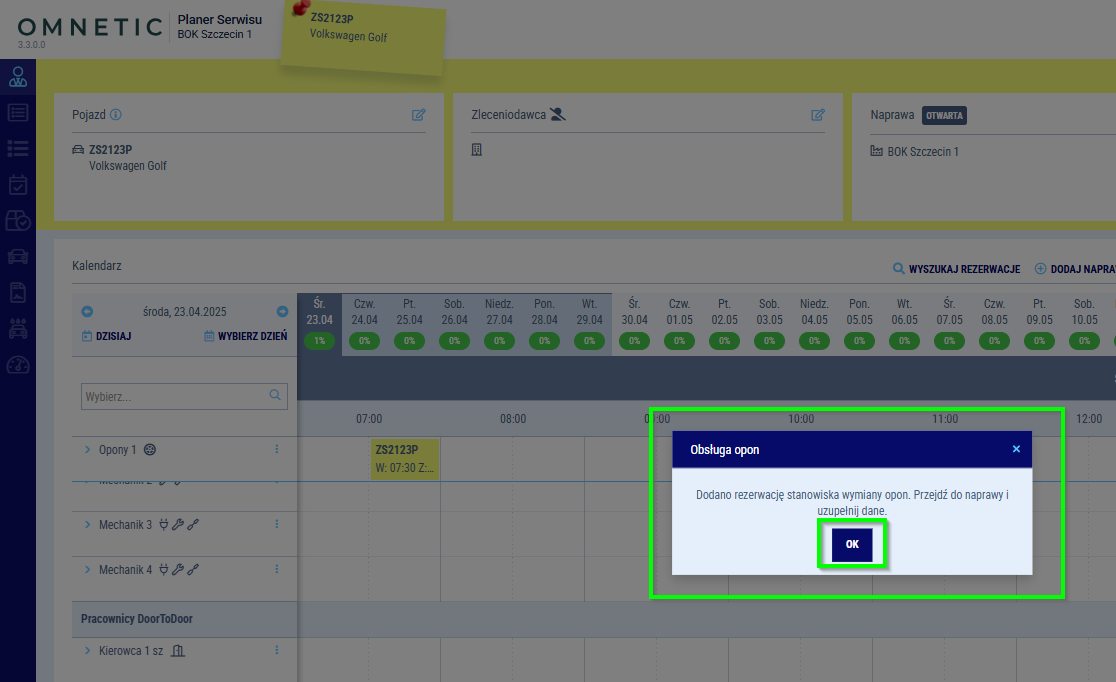Click the DZISIAJ button
The width and height of the screenshot is (1116, 682).
(107, 336)
